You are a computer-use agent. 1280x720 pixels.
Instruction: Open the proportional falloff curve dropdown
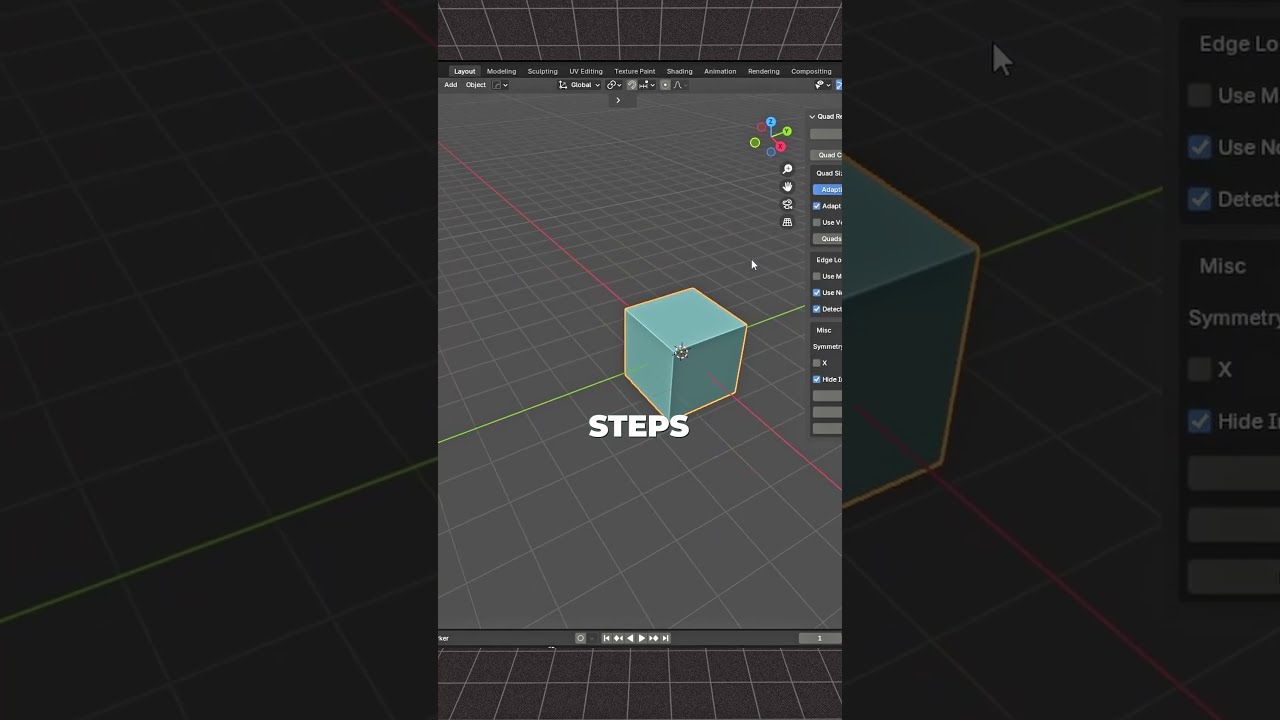679,85
